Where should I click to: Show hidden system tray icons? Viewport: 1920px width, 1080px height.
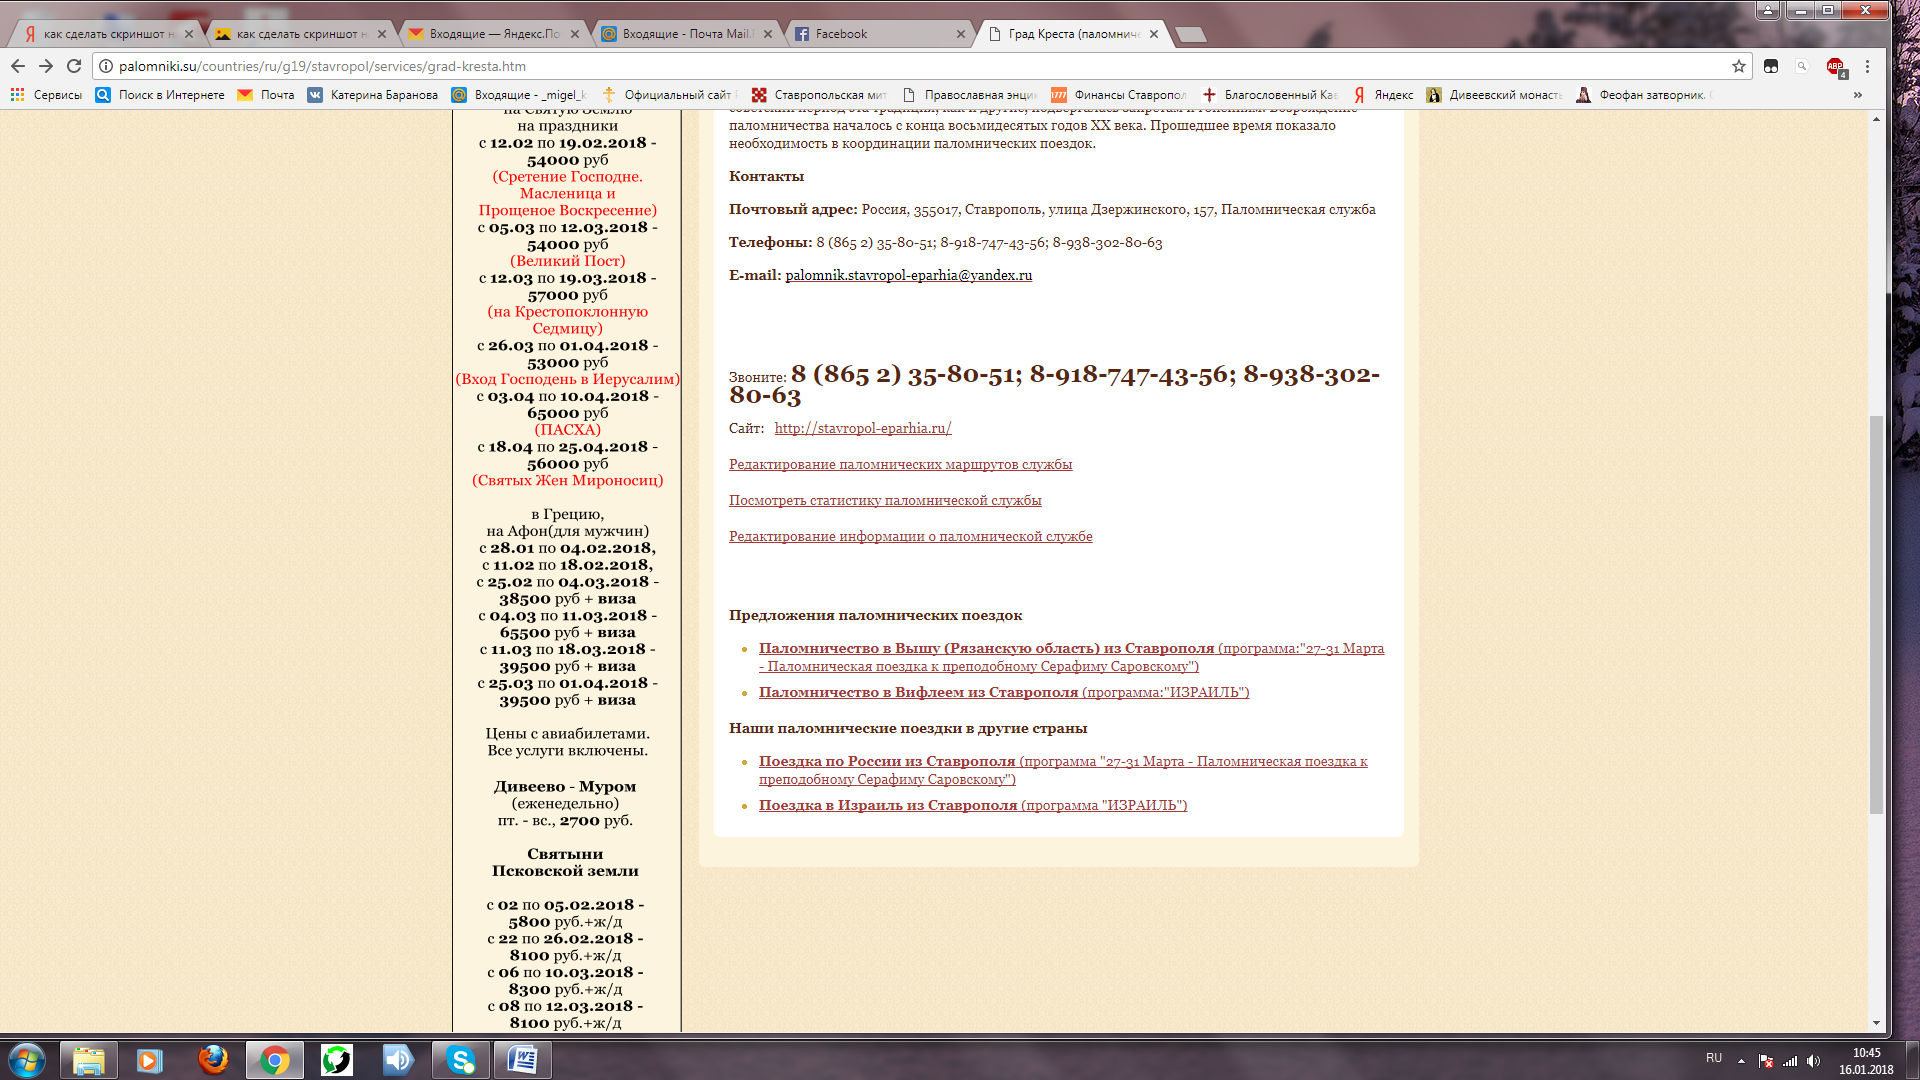1741,1061
